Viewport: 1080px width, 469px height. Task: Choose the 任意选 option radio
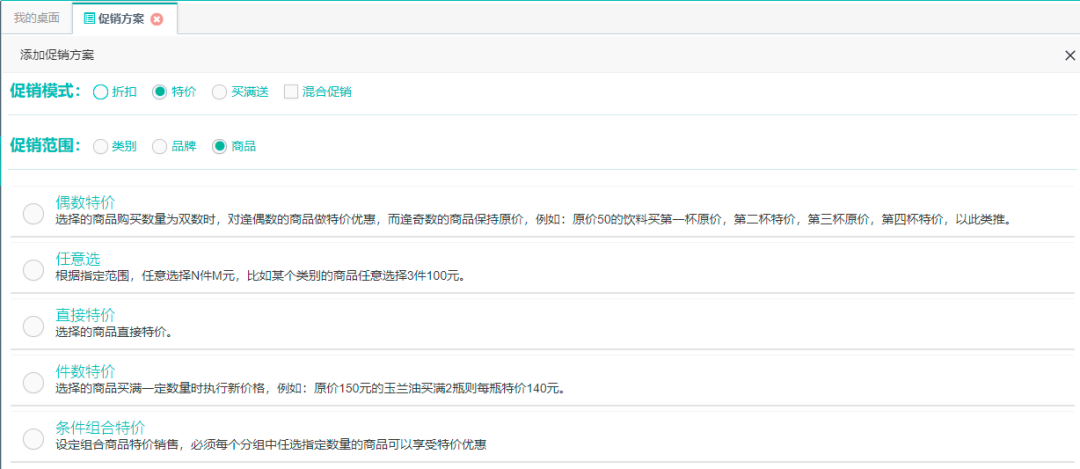pos(33,269)
